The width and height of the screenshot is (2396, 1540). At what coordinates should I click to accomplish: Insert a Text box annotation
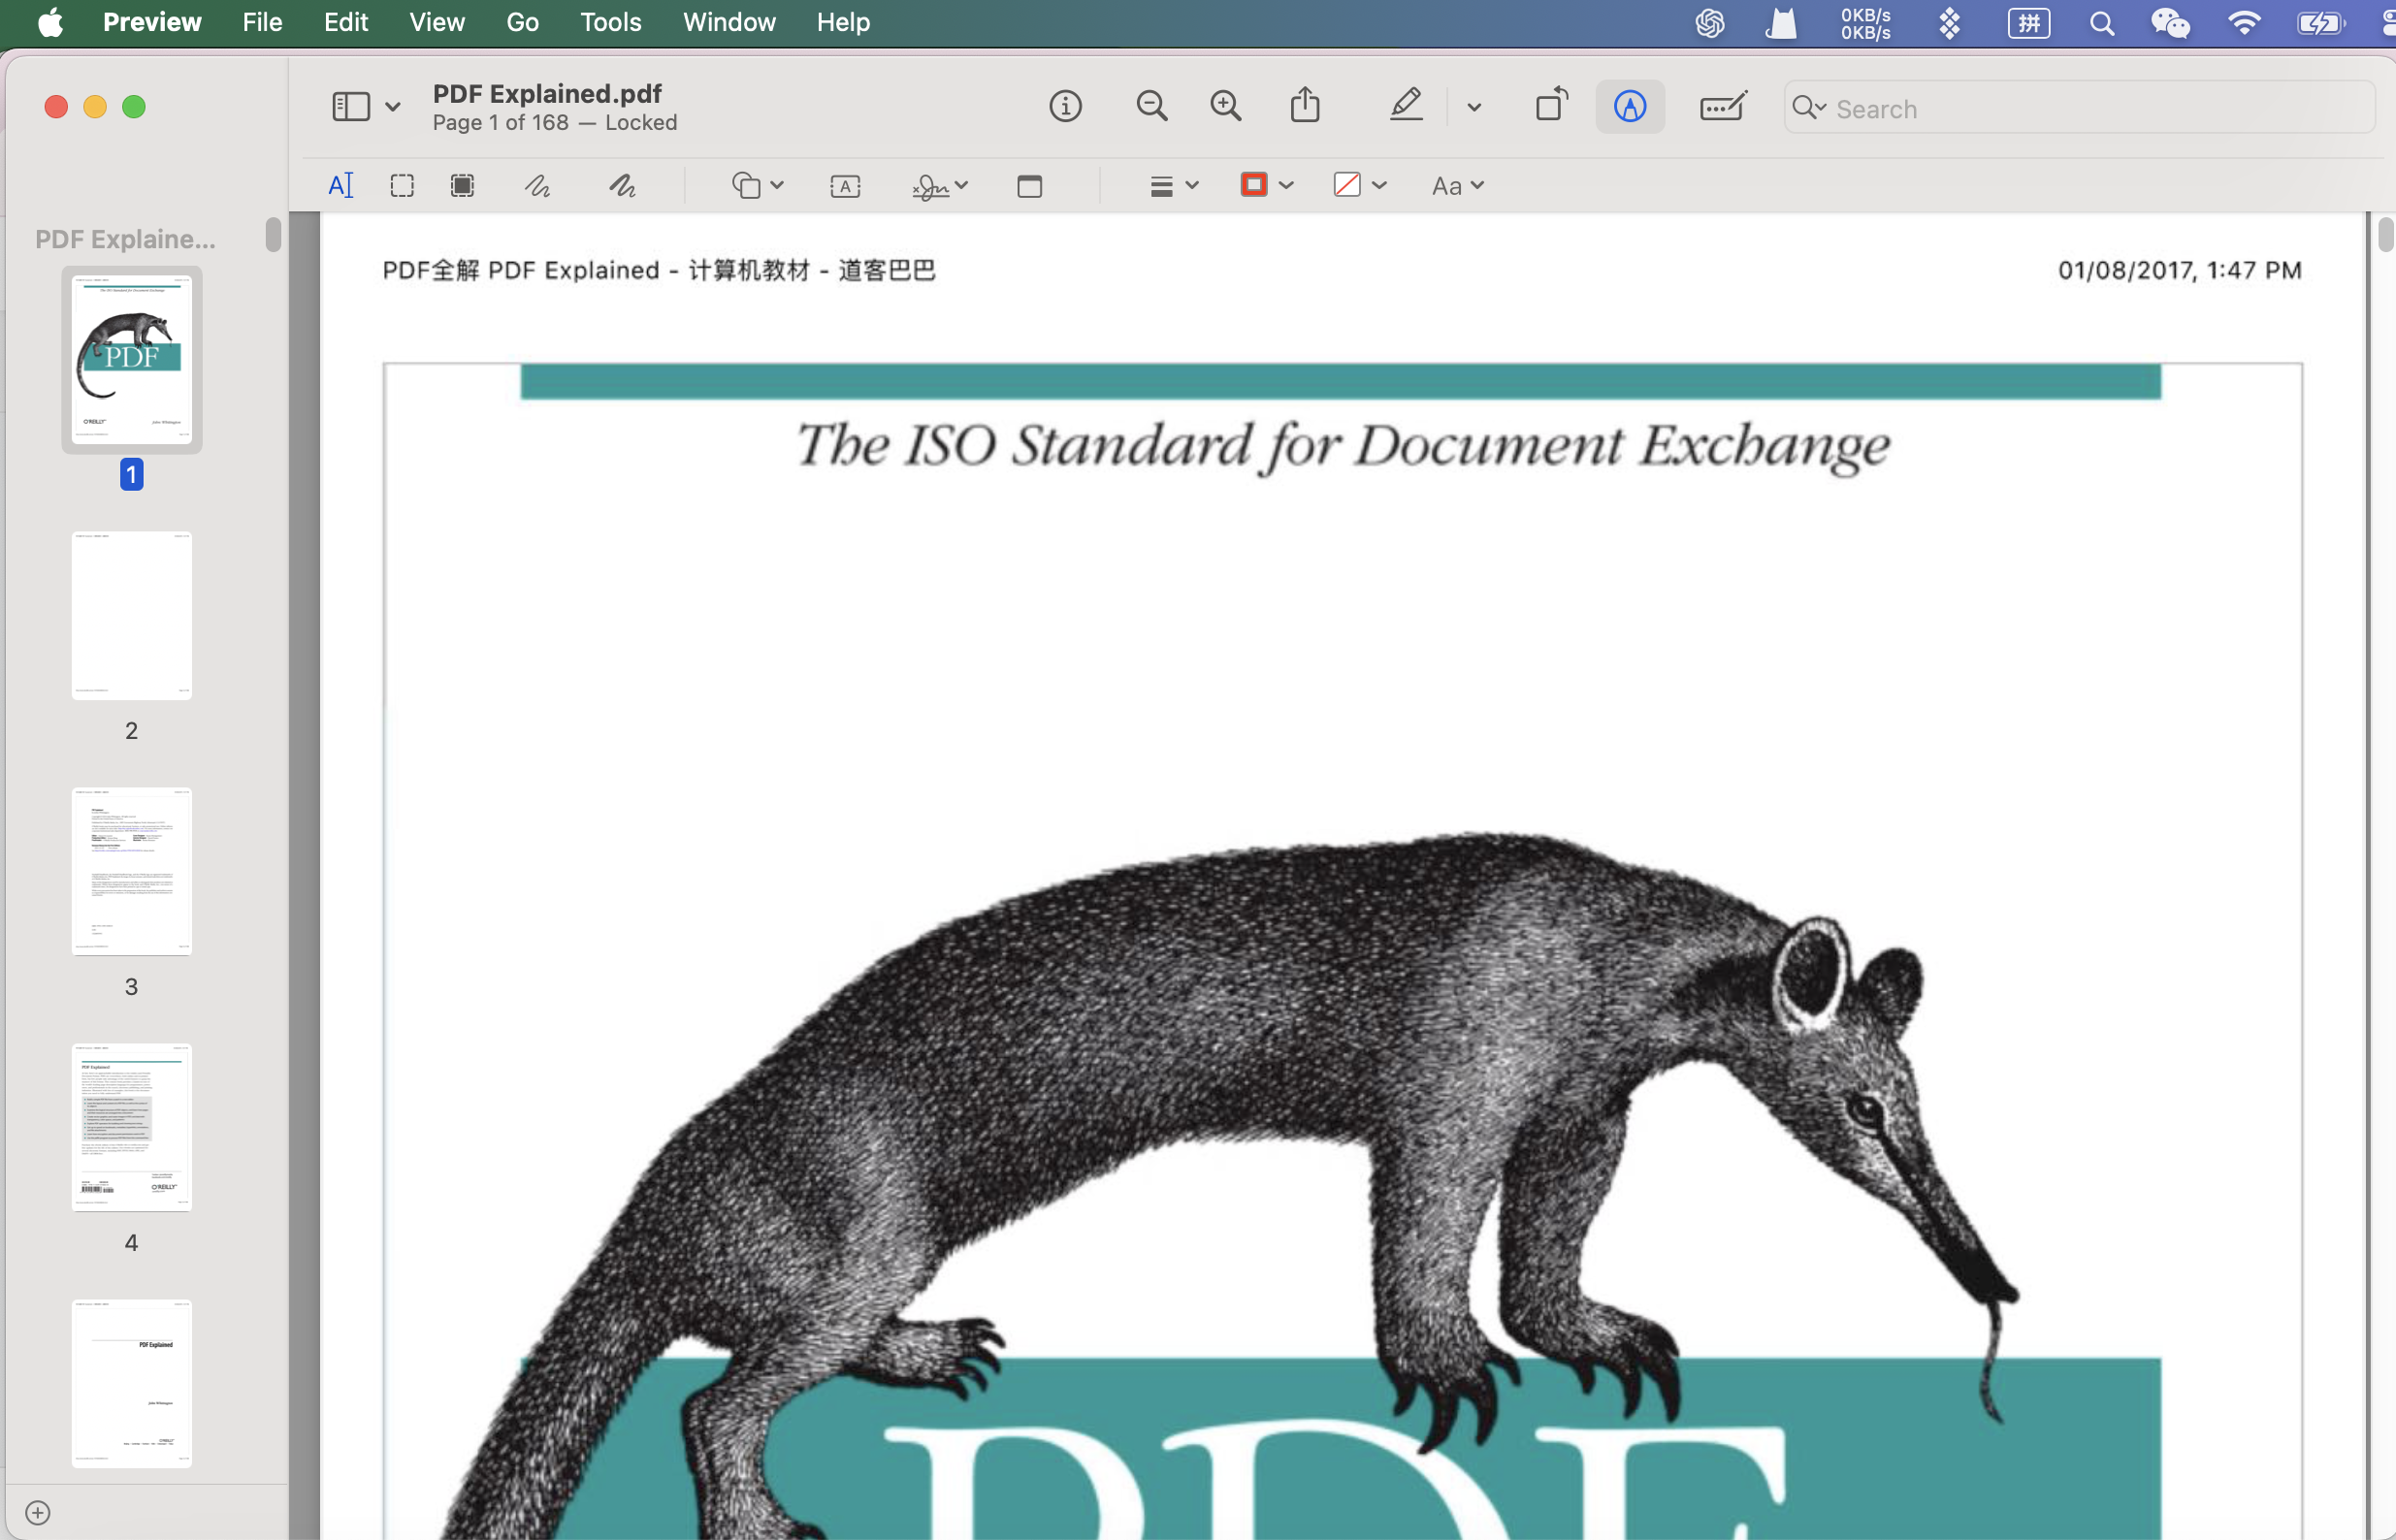[x=845, y=185]
